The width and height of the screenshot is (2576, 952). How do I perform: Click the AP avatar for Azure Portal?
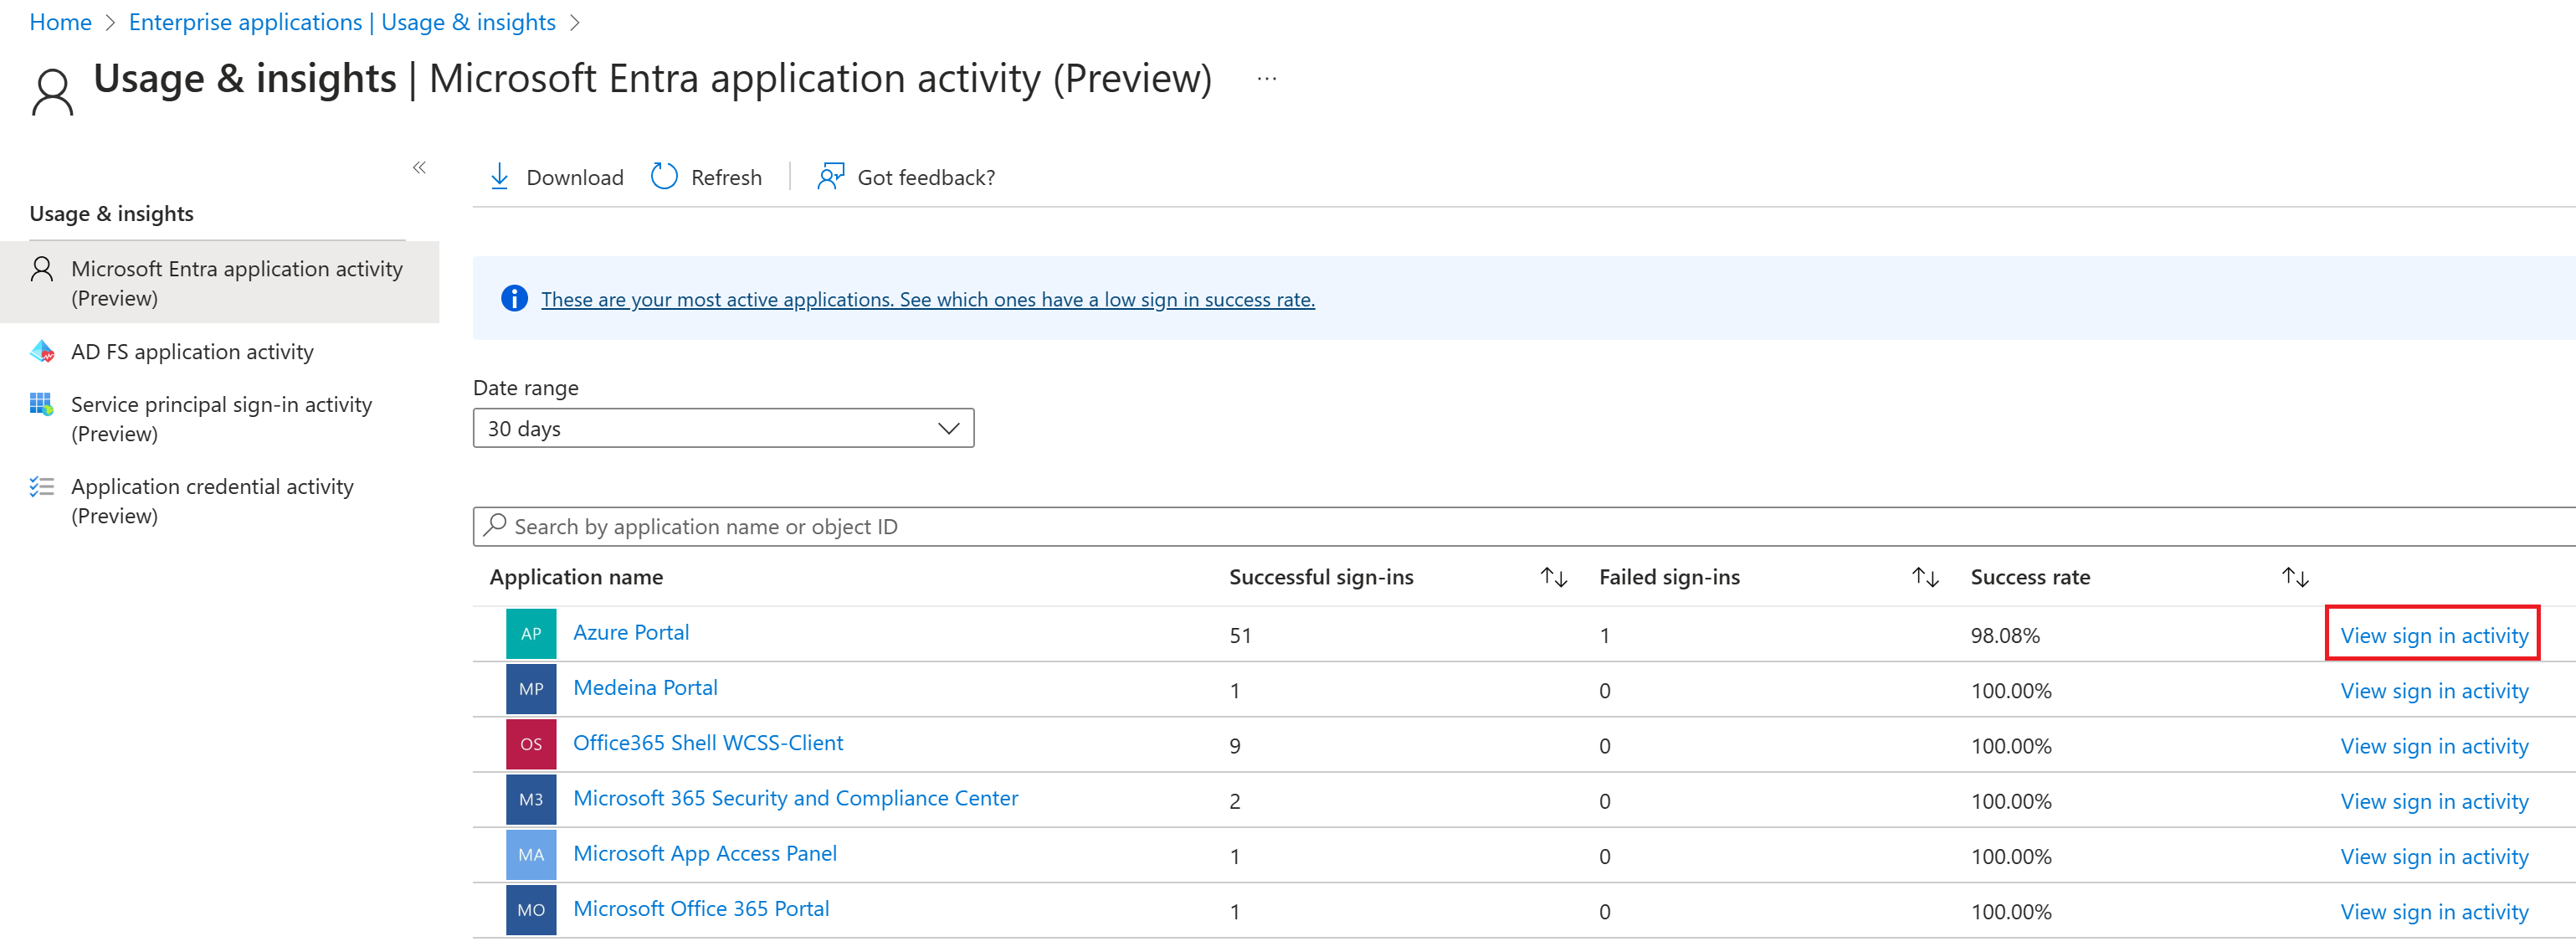pyautogui.click(x=531, y=634)
